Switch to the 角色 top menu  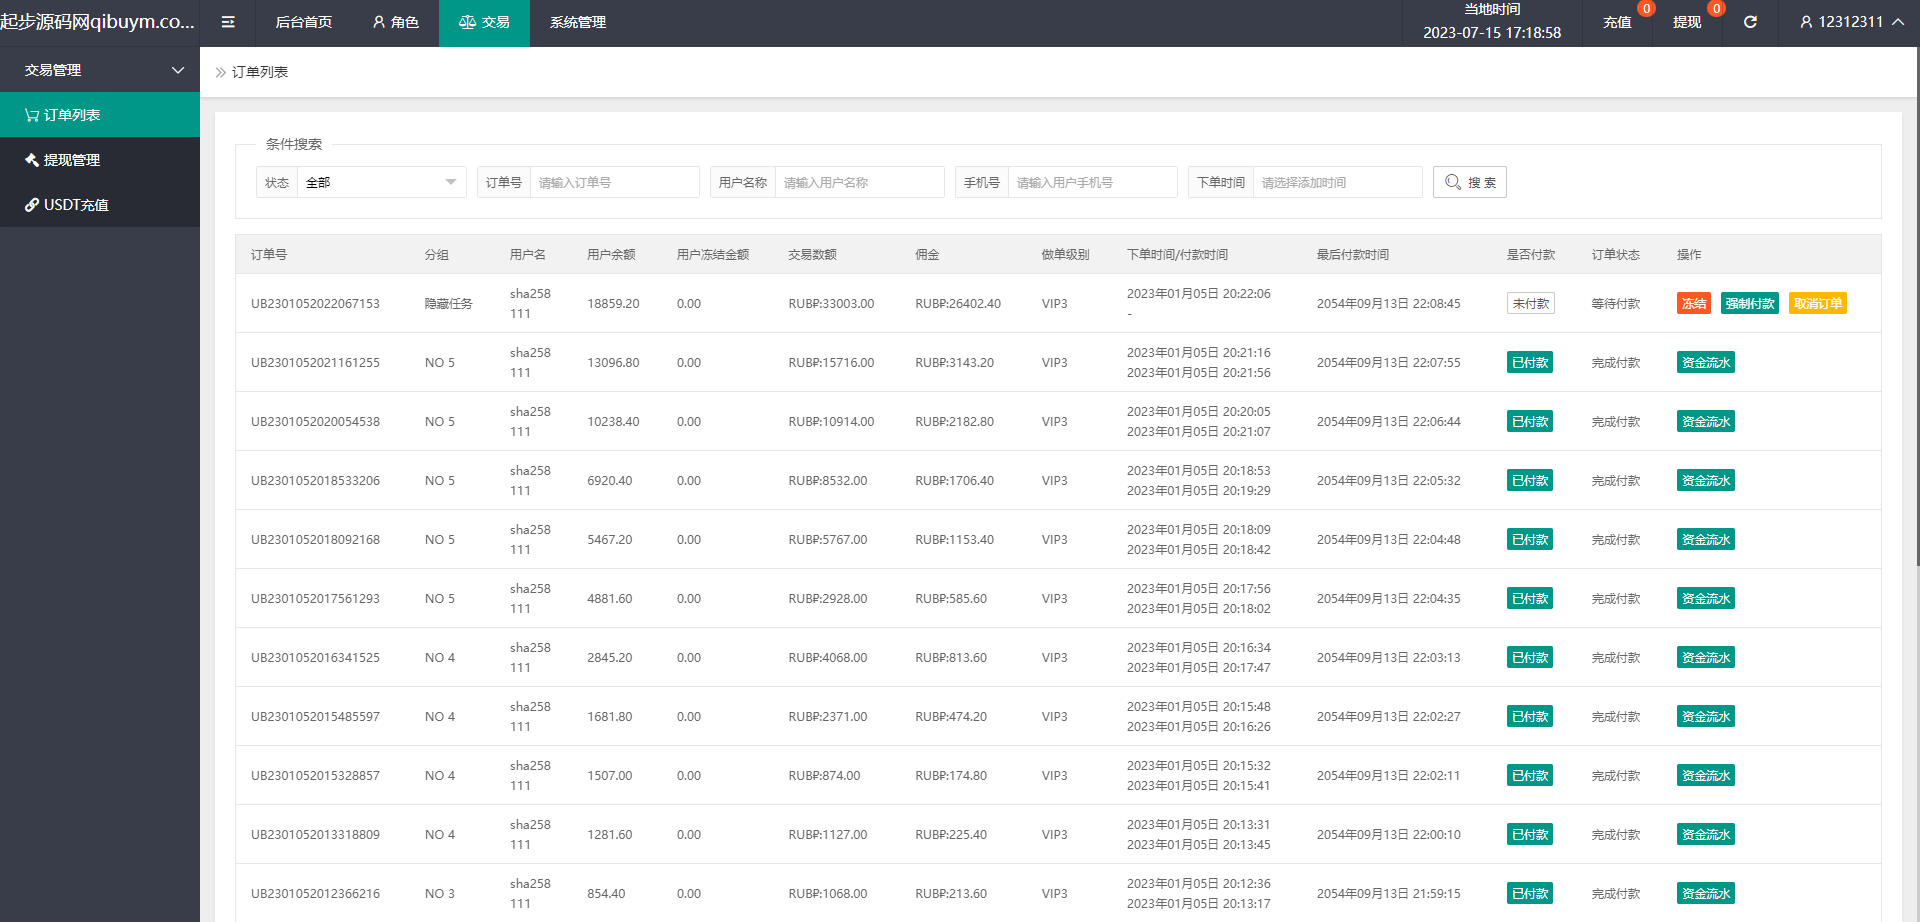pyautogui.click(x=395, y=22)
